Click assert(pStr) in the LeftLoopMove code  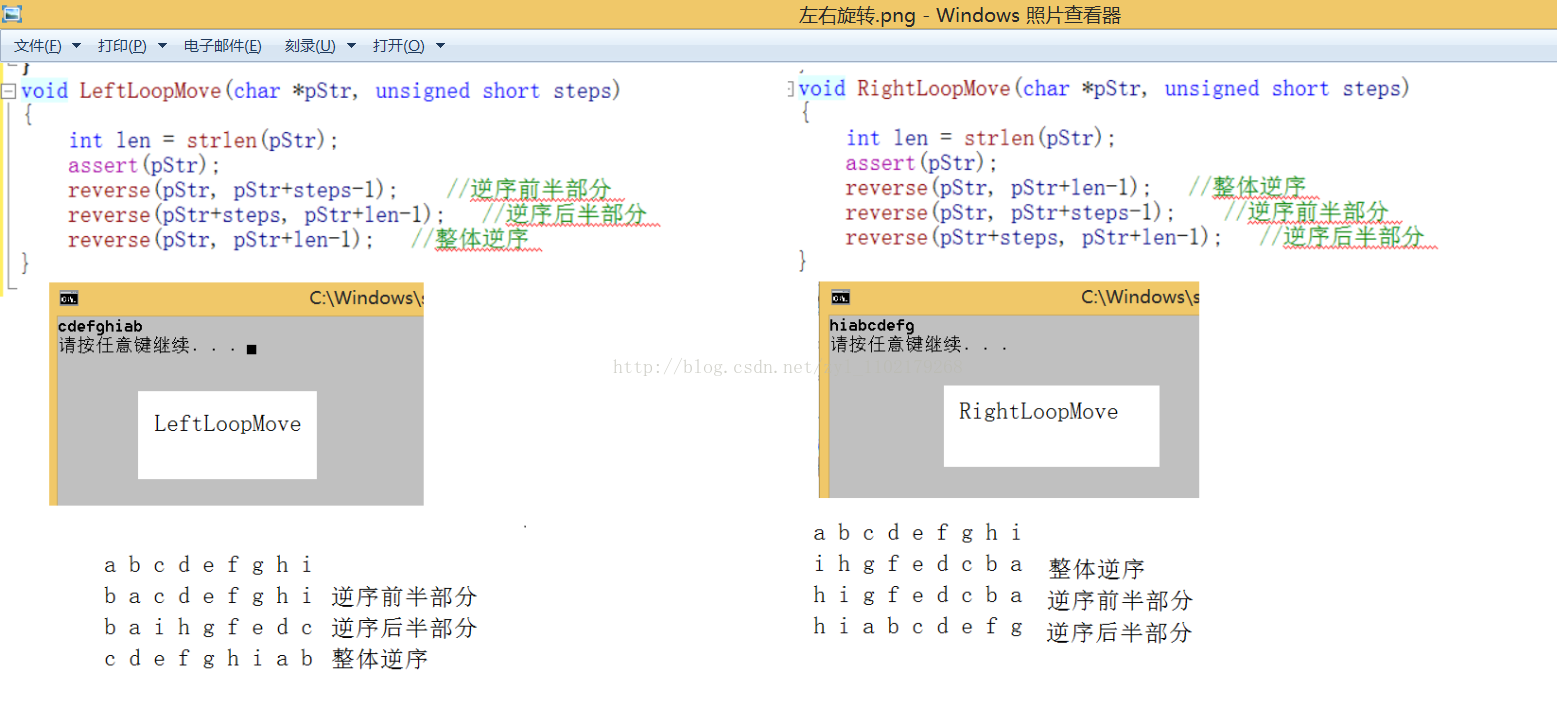tap(144, 165)
